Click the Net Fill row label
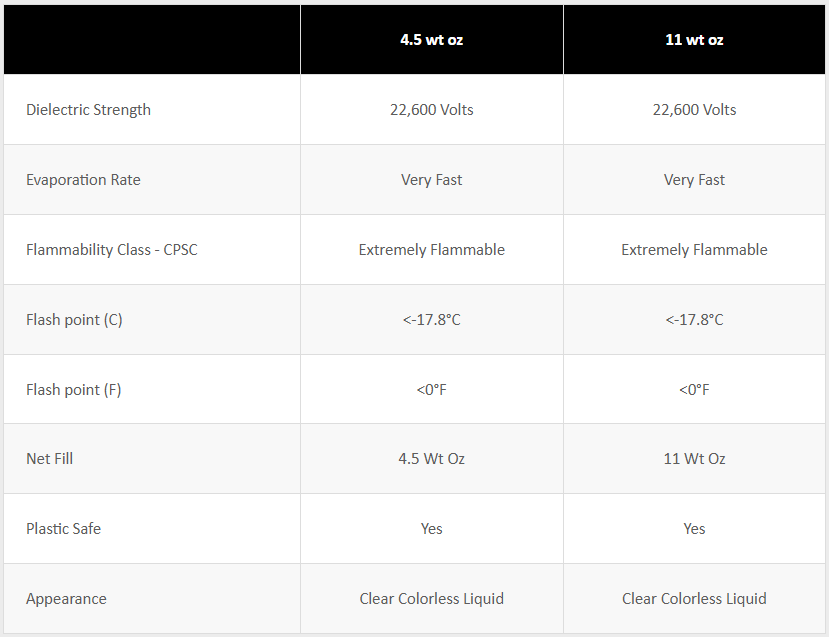Viewport: 829px width, 637px height. pos(49,459)
